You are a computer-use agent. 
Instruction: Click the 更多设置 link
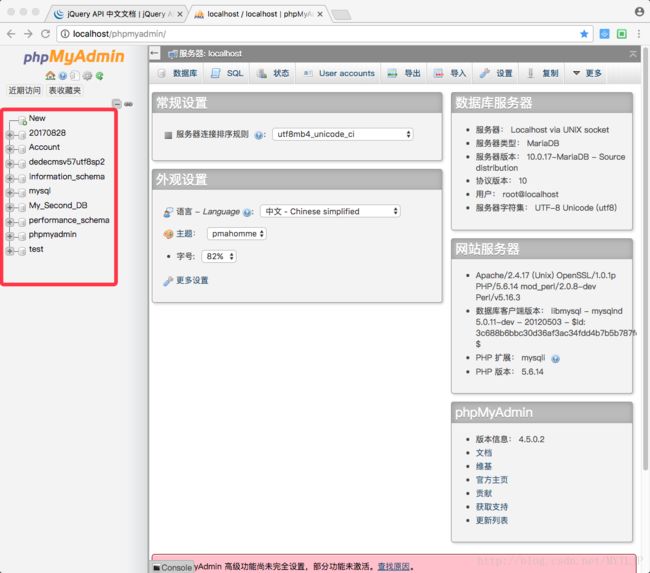click(192, 280)
